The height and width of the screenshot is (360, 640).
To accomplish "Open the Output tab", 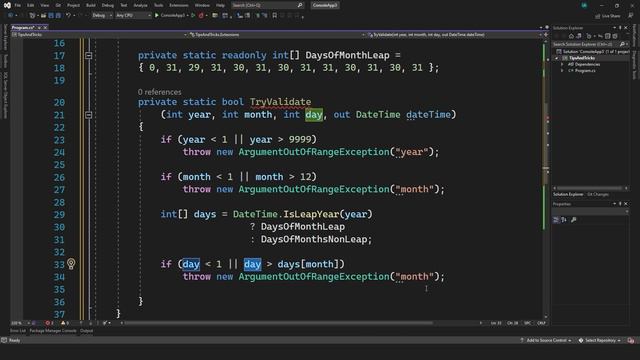I will pyautogui.click(x=87, y=331).
